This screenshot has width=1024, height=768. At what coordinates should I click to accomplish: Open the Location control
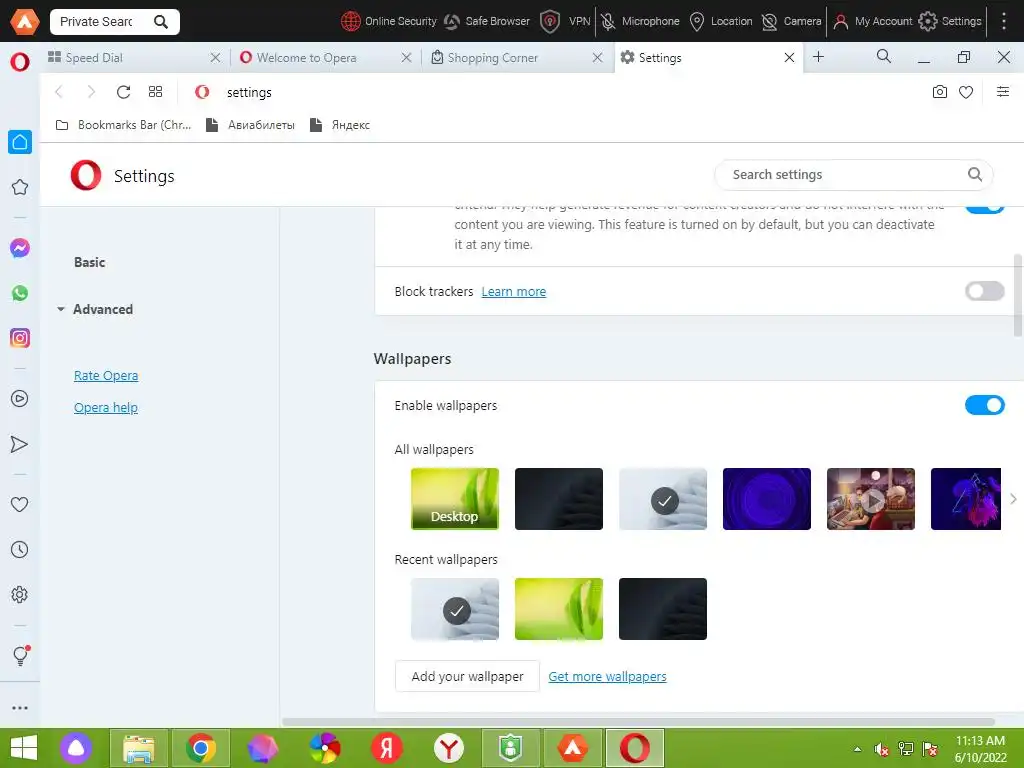tap(721, 22)
